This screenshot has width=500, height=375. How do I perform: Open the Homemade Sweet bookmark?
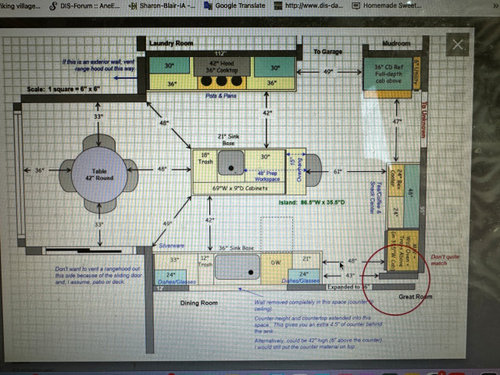(387, 5)
